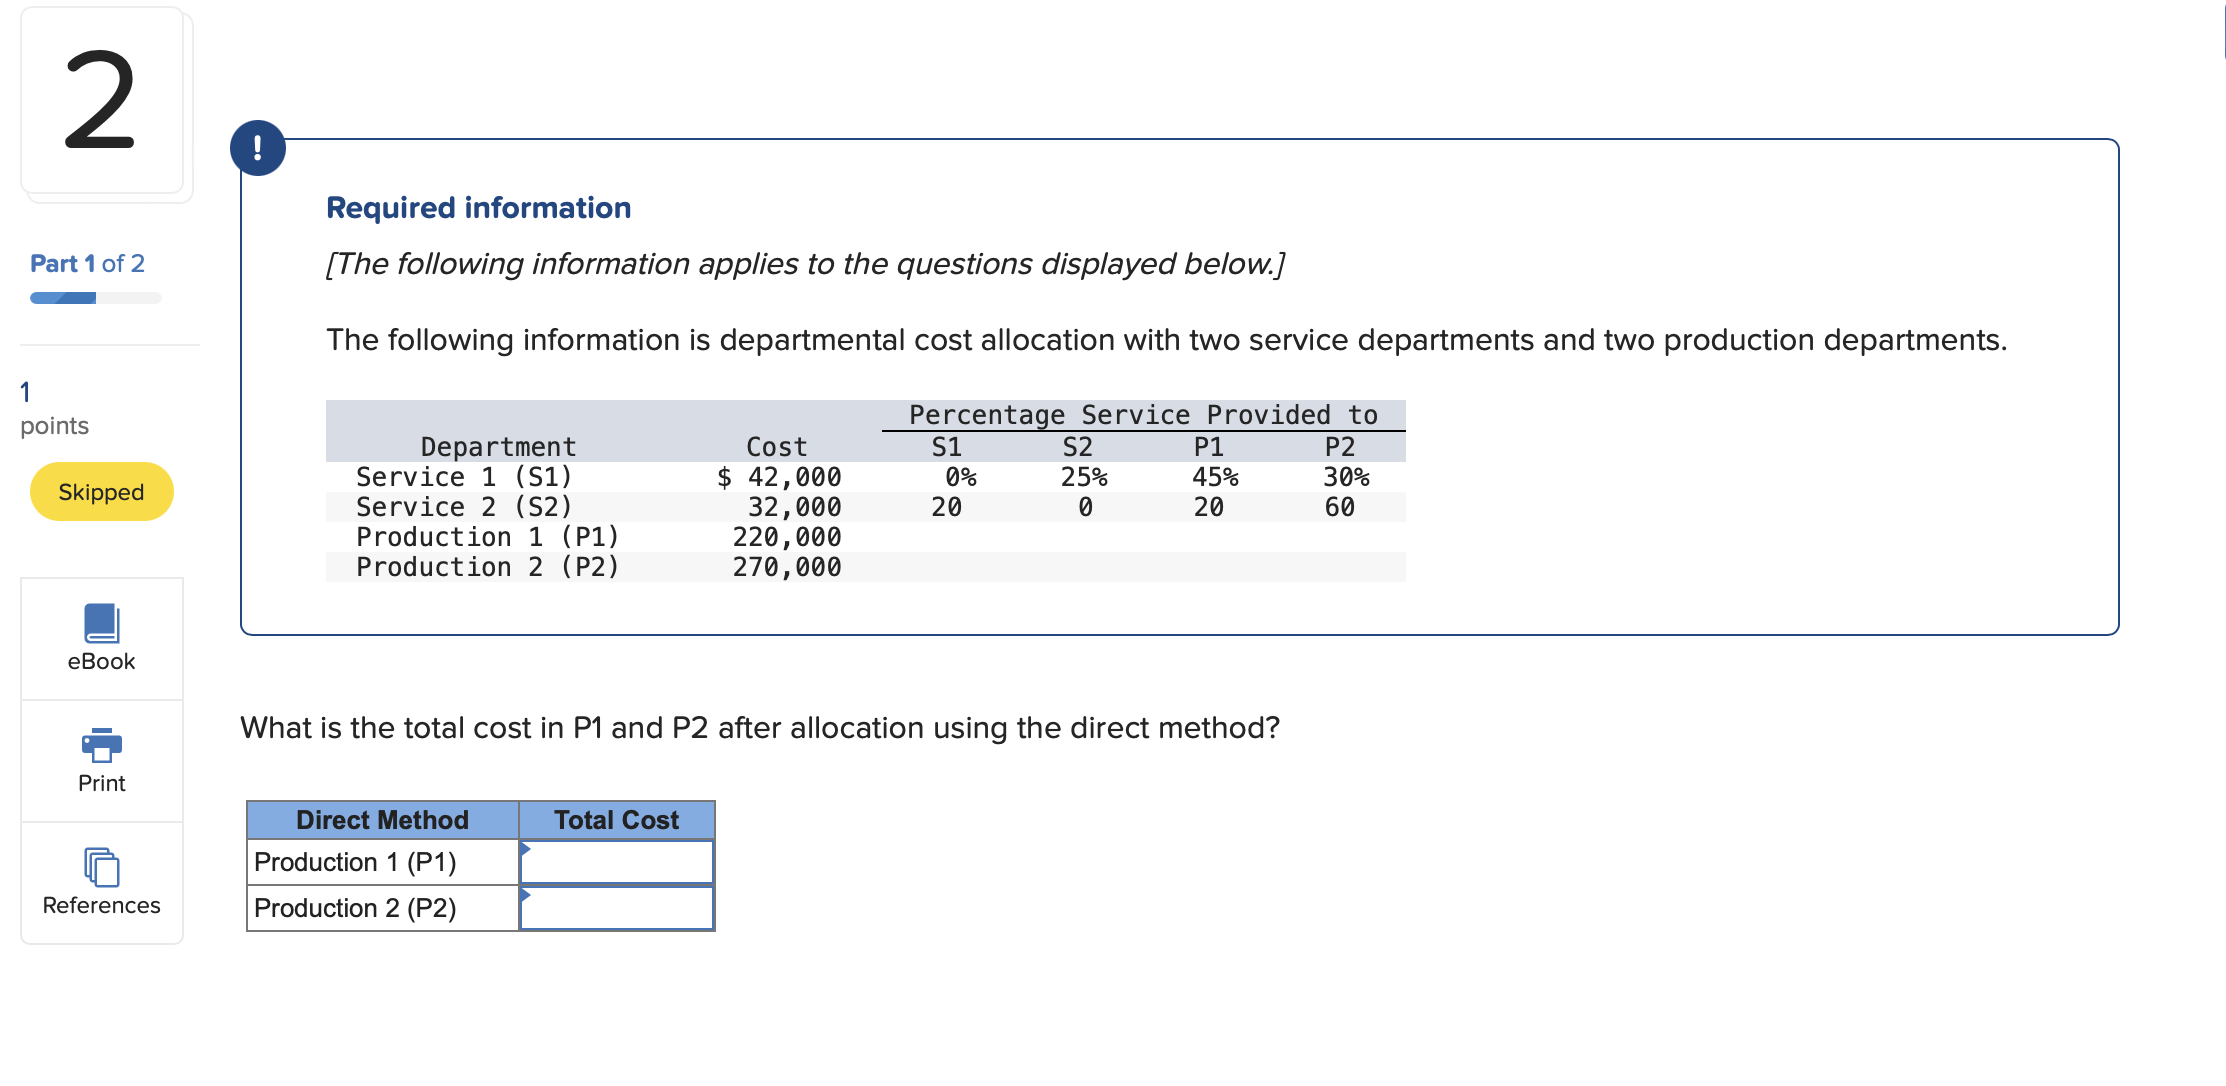Open the eBook book icon
The width and height of the screenshot is (2226, 1086).
tap(101, 623)
